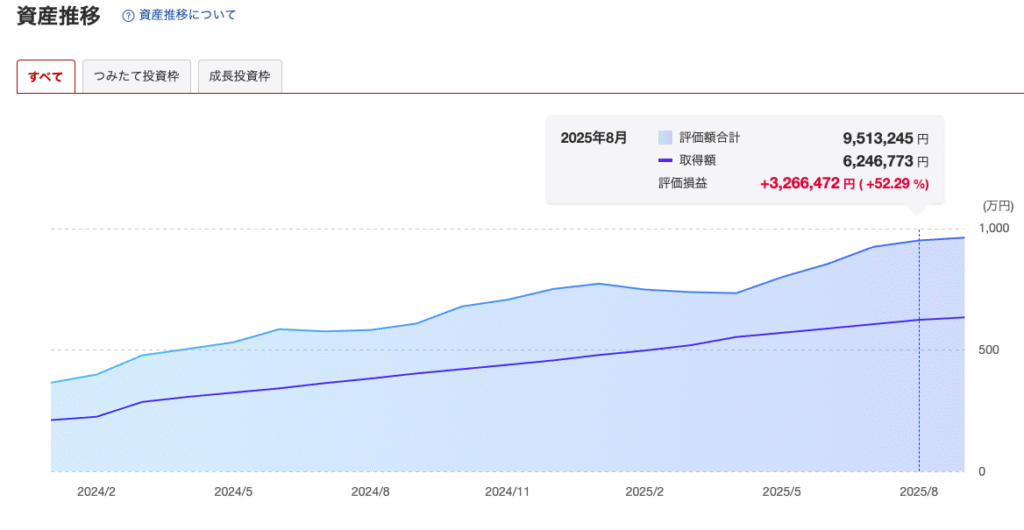Viewport: 1024px width, 530px height.
Task: Click the 2025/8 x-axis label
Action: pyautogui.click(x=919, y=492)
